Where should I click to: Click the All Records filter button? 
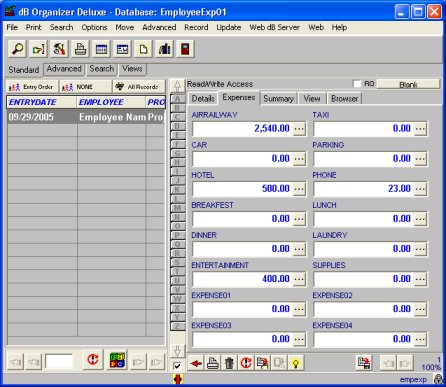click(139, 87)
